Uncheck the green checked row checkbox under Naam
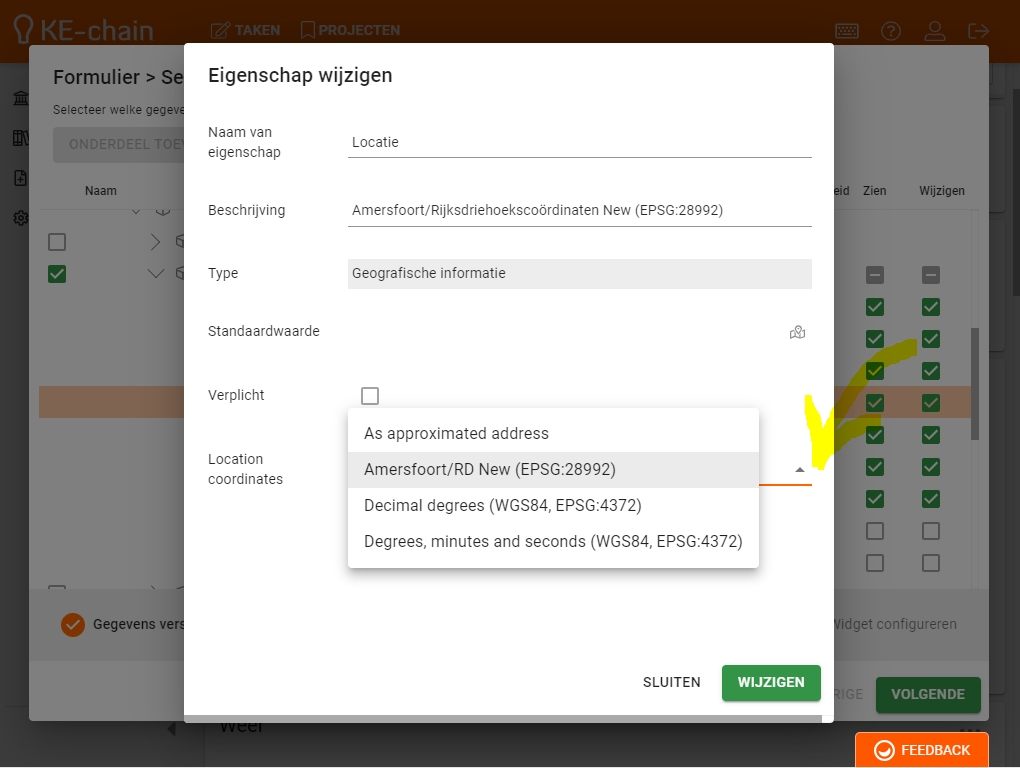The height and width of the screenshot is (768, 1020). point(57,274)
